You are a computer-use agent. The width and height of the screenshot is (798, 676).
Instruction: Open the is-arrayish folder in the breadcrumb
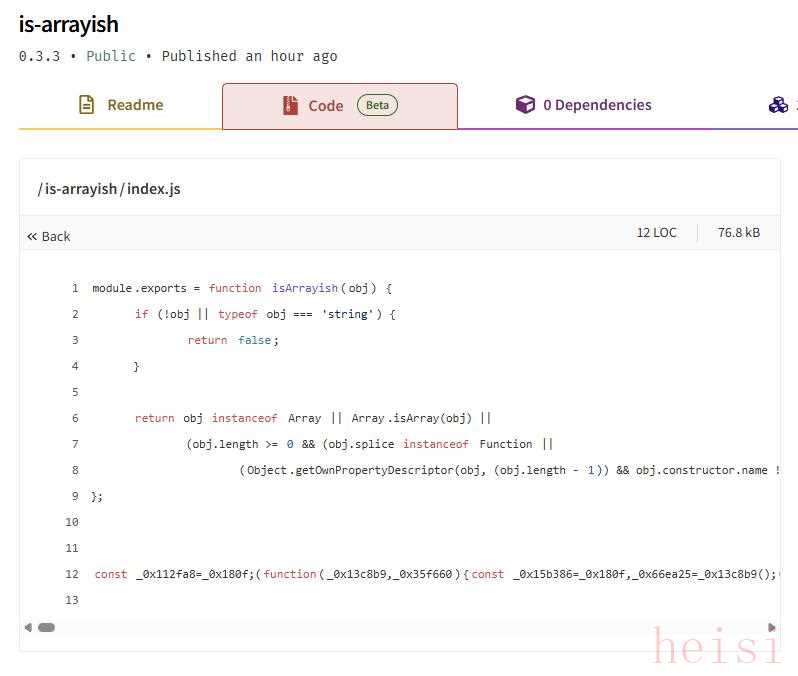(80, 189)
